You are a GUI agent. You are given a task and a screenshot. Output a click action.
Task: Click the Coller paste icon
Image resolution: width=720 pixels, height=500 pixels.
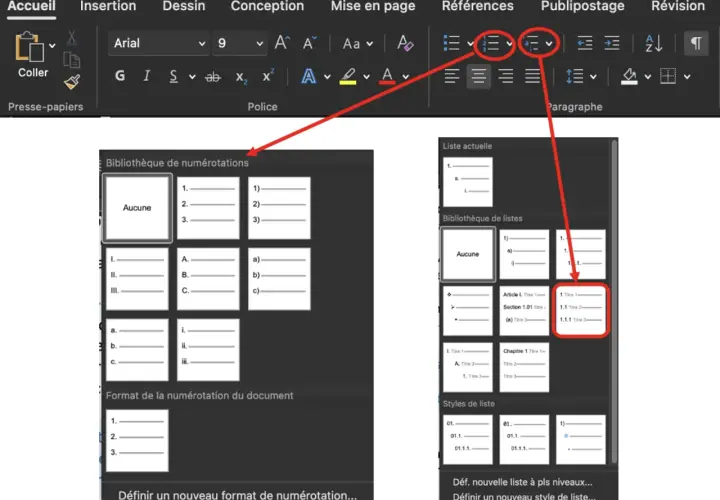point(29,47)
